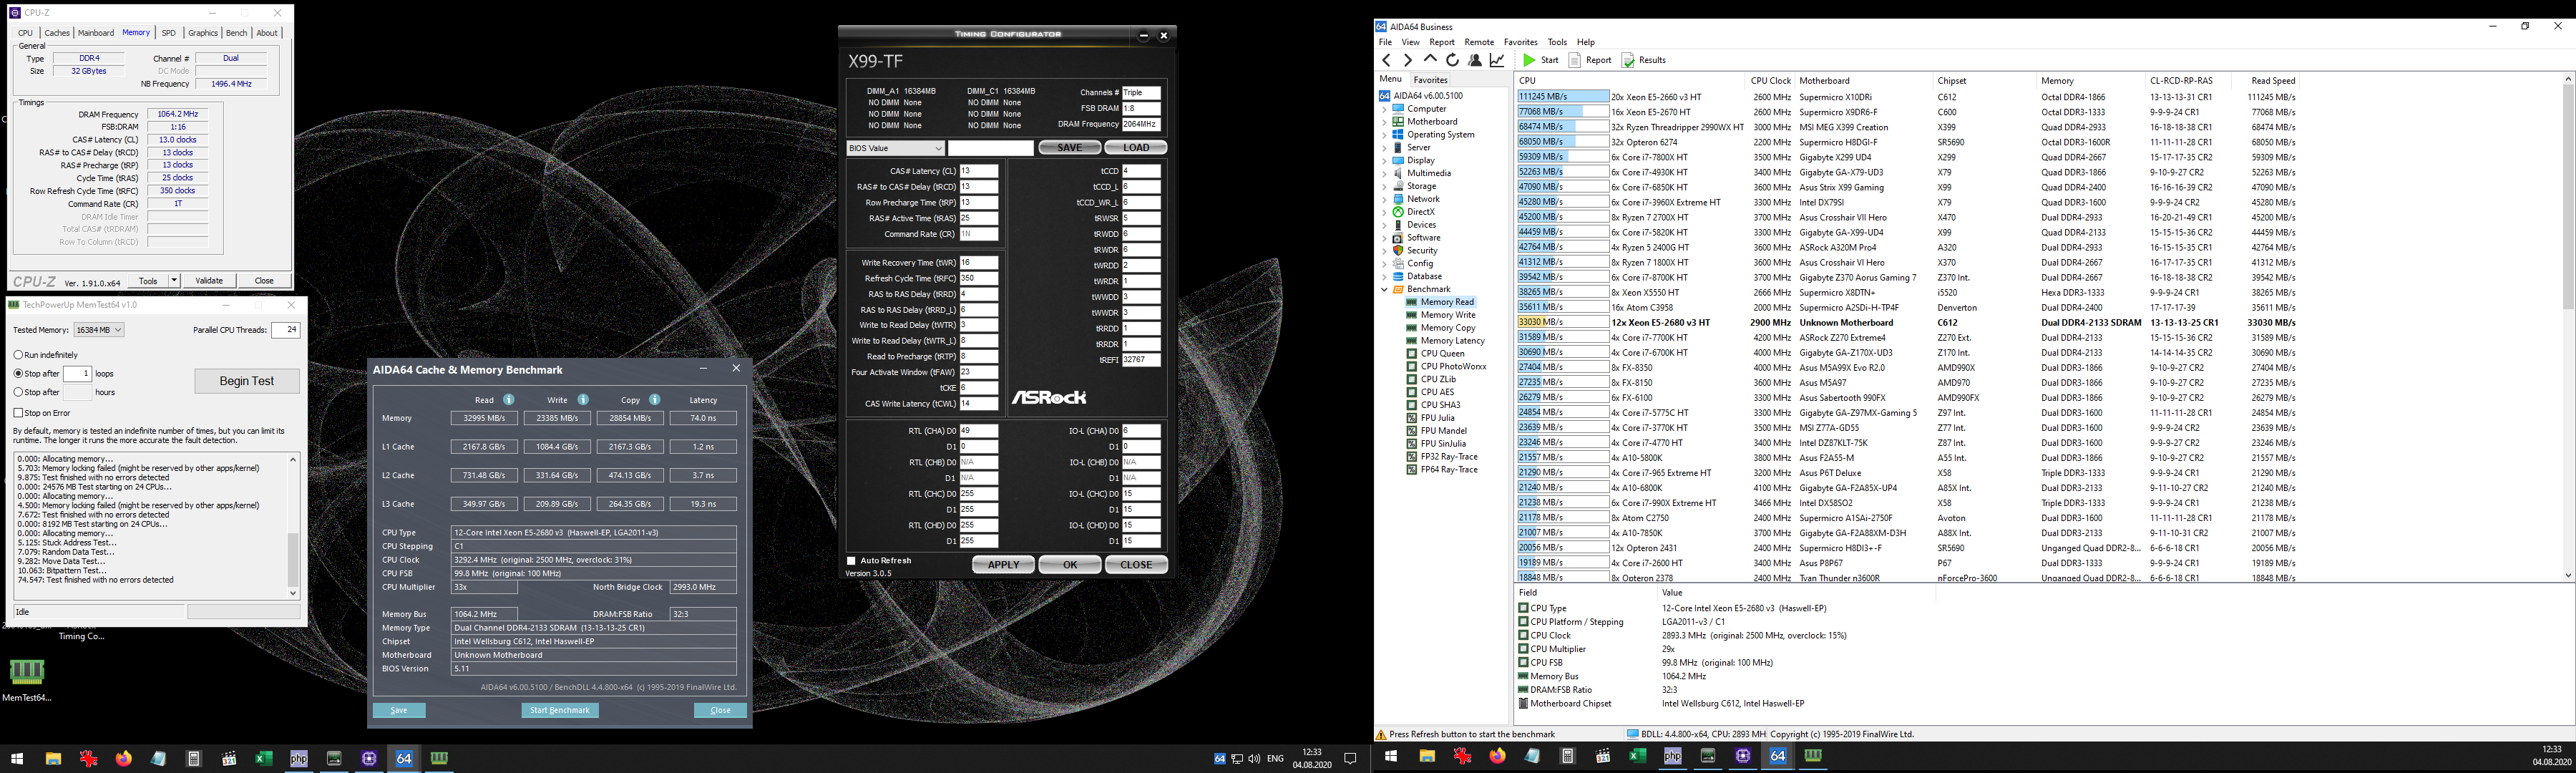Viewport: 2576px width, 773px height.
Task: Open the Tested Memory size dropdown
Action: [x=99, y=330]
